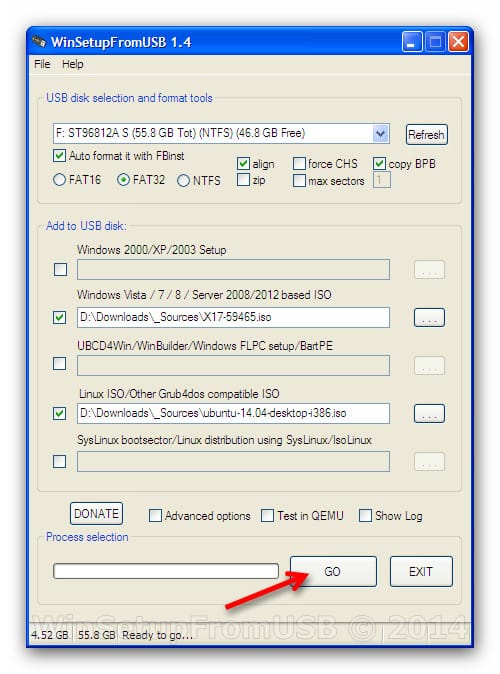The image size is (500, 674).
Task: Browse for Linux ISO file
Action: click(x=429, y=413)
